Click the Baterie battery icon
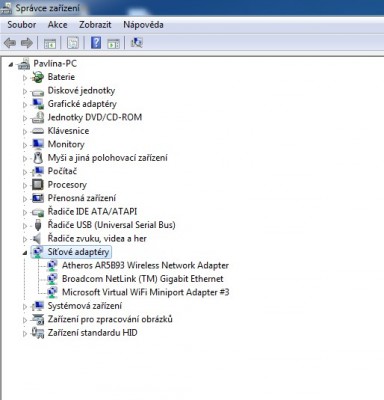Screen dimensions: 384x400 [x=38, y=77]
